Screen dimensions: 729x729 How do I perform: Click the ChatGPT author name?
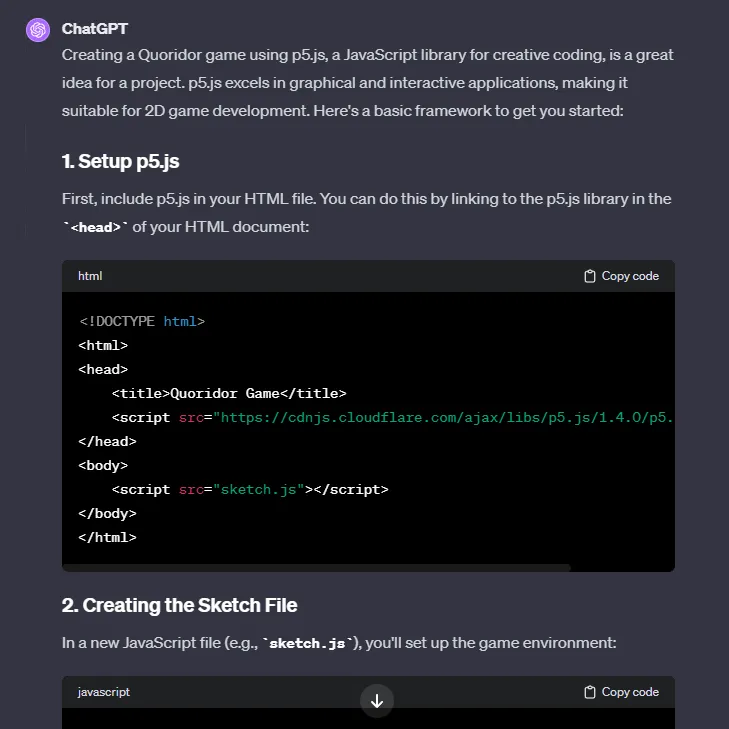point(94,29)
